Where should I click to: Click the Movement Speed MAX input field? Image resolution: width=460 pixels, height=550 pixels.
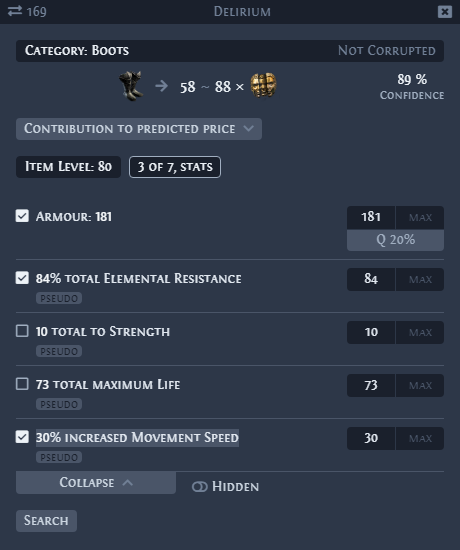(x=420, y=438)
